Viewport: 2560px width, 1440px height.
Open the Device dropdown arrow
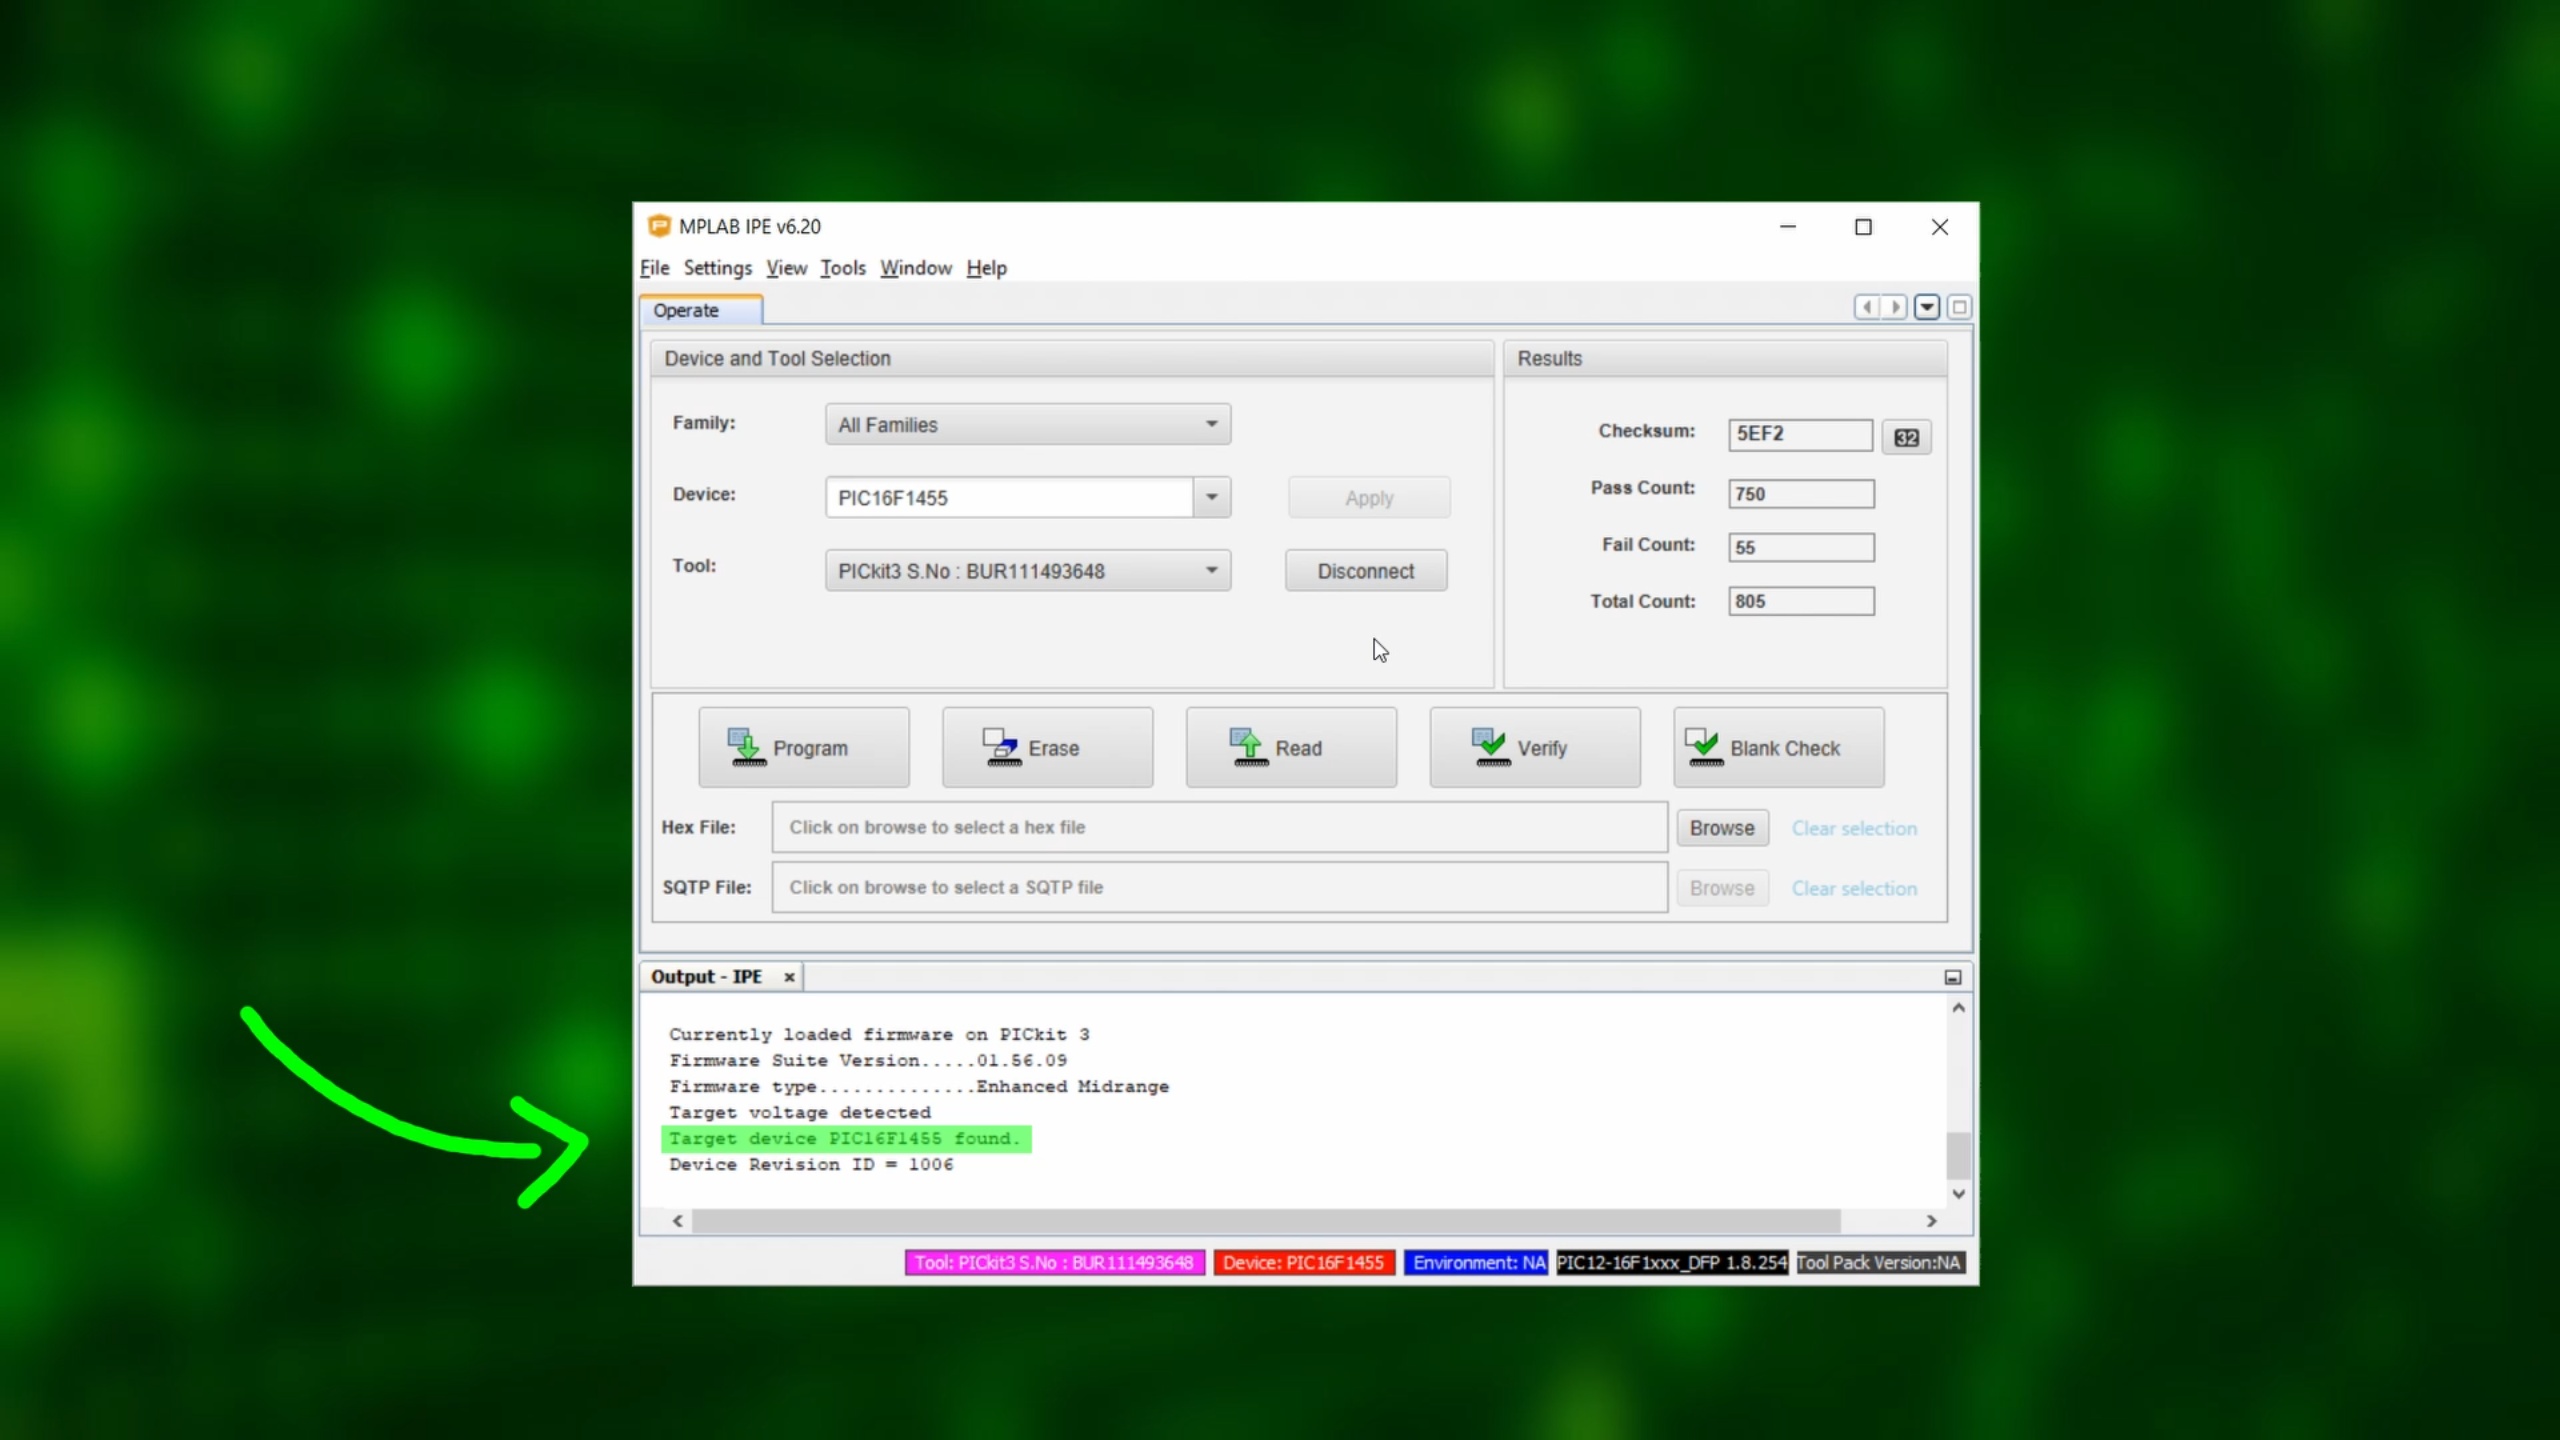click(1211, 497)
